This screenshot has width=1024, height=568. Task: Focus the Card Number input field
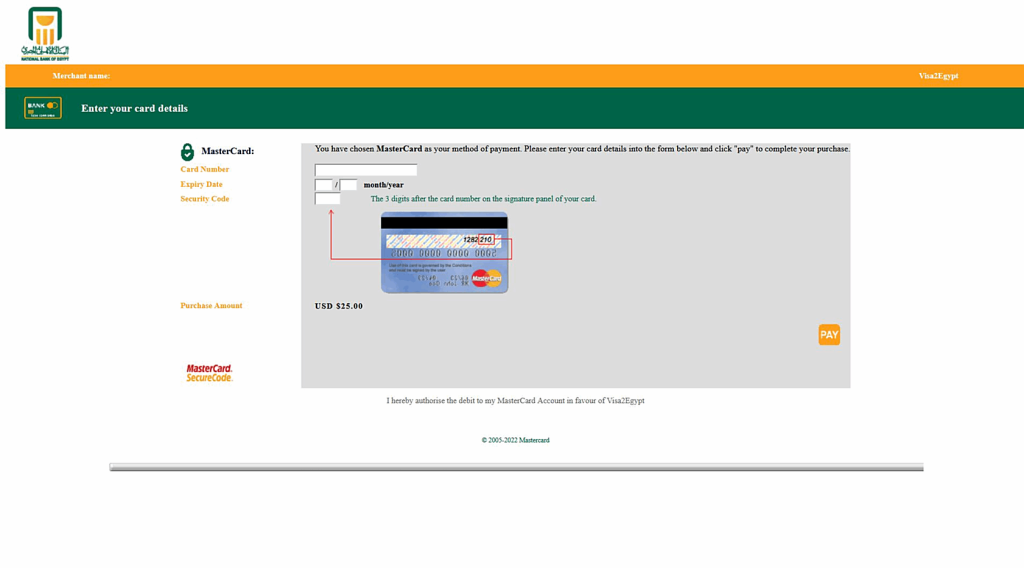[x=365, y=170]
